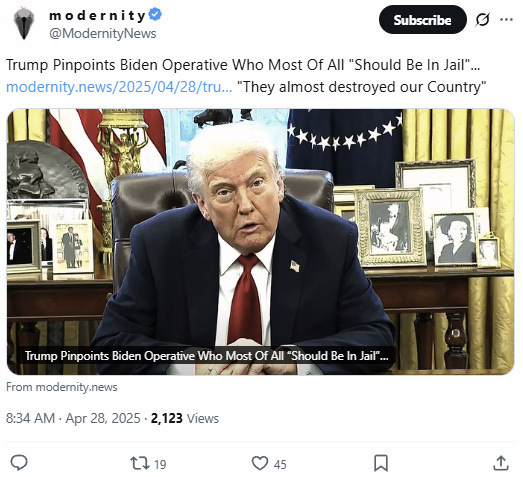
Task: Open the modernity display name profile
Action: 97,15
